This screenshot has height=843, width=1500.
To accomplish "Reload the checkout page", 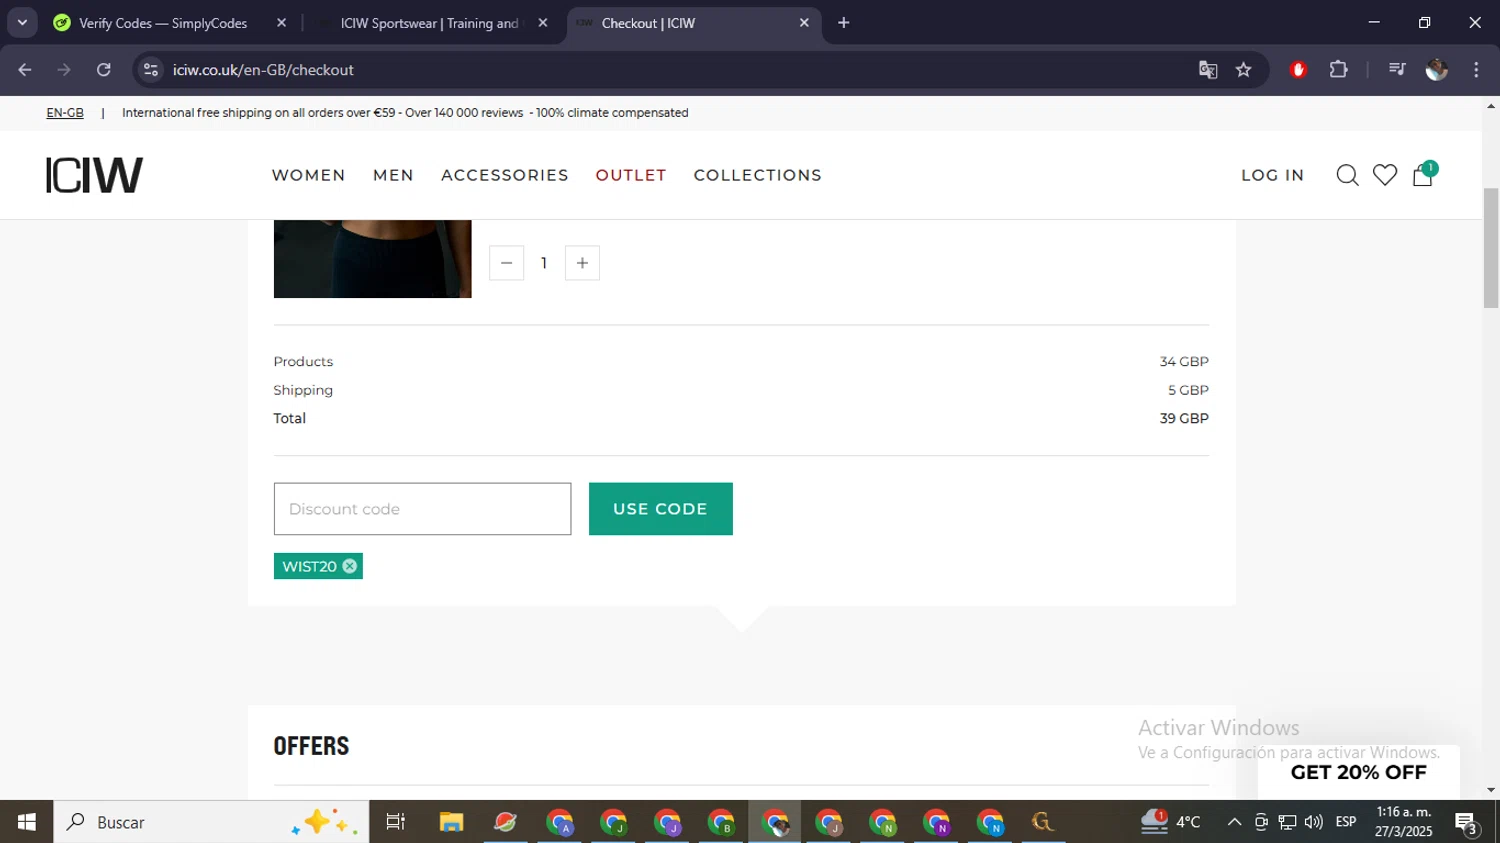I will tap(104, 70).
